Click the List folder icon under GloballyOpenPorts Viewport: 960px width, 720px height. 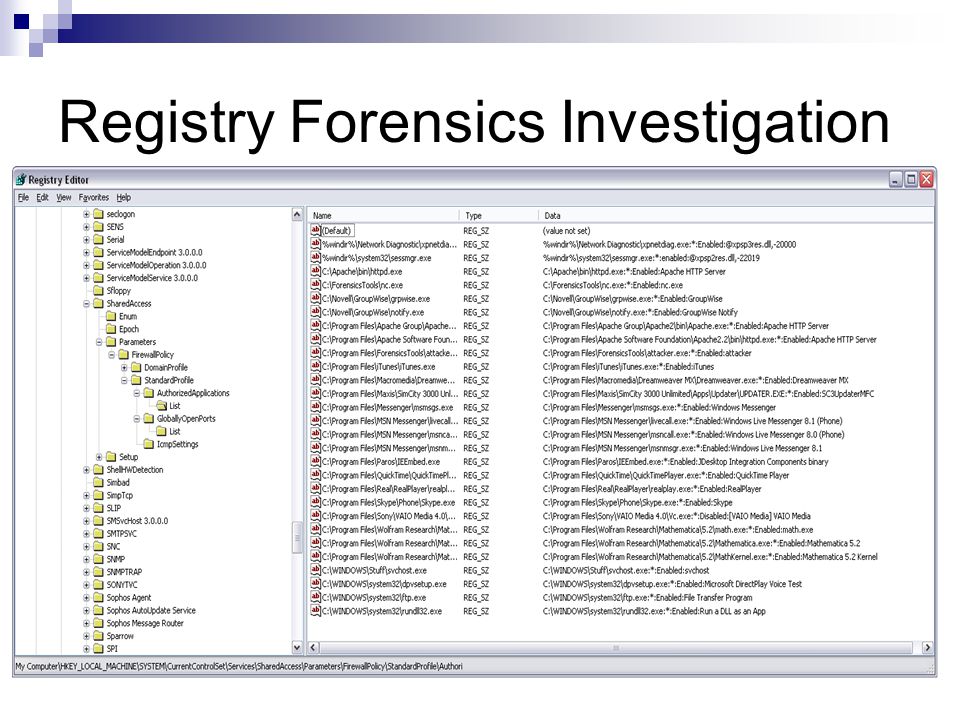(x=162, y=431)
